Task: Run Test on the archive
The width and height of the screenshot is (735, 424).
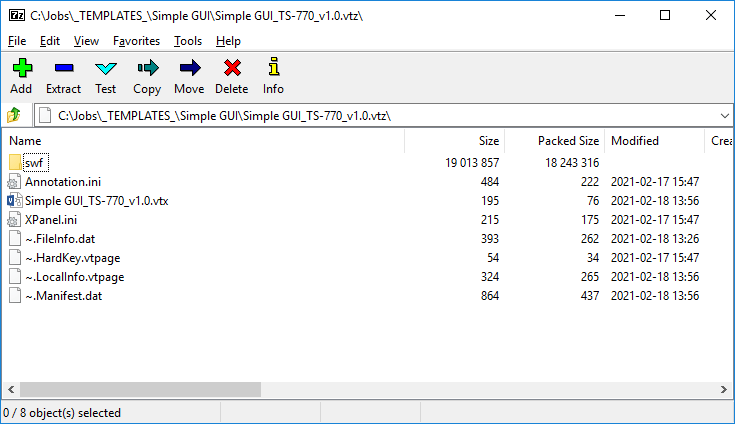Action: 105,69
